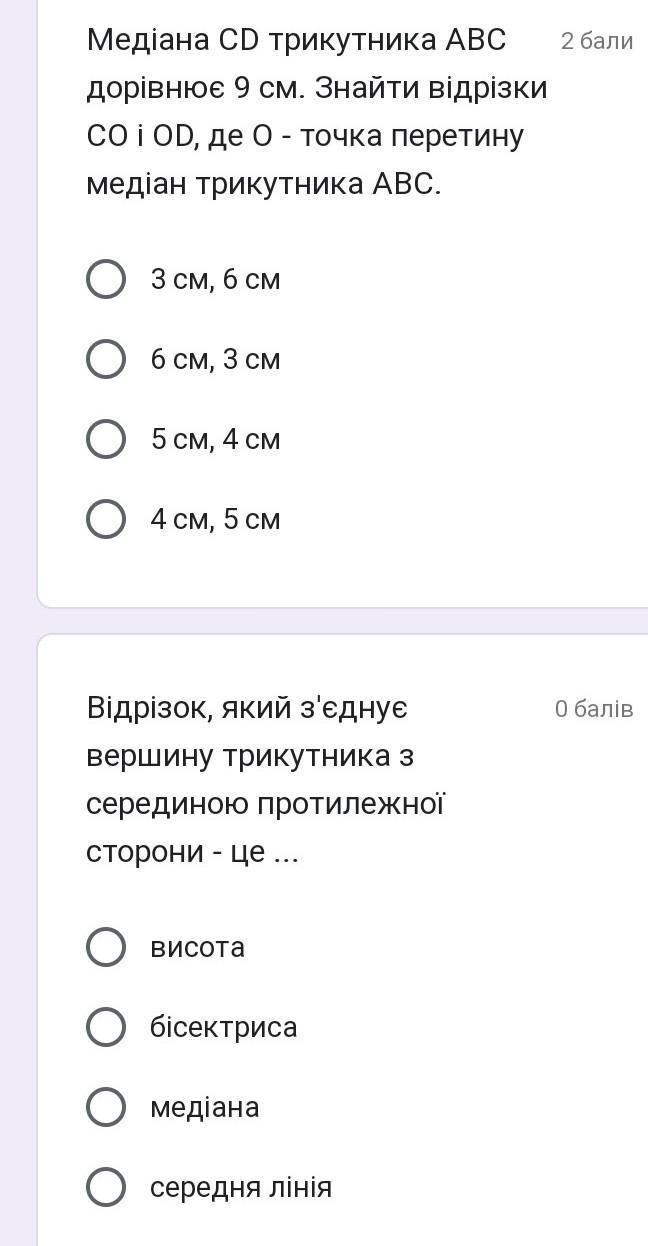
Task: Tap the '5 см, 4 см' answer label
Action: 215,440
